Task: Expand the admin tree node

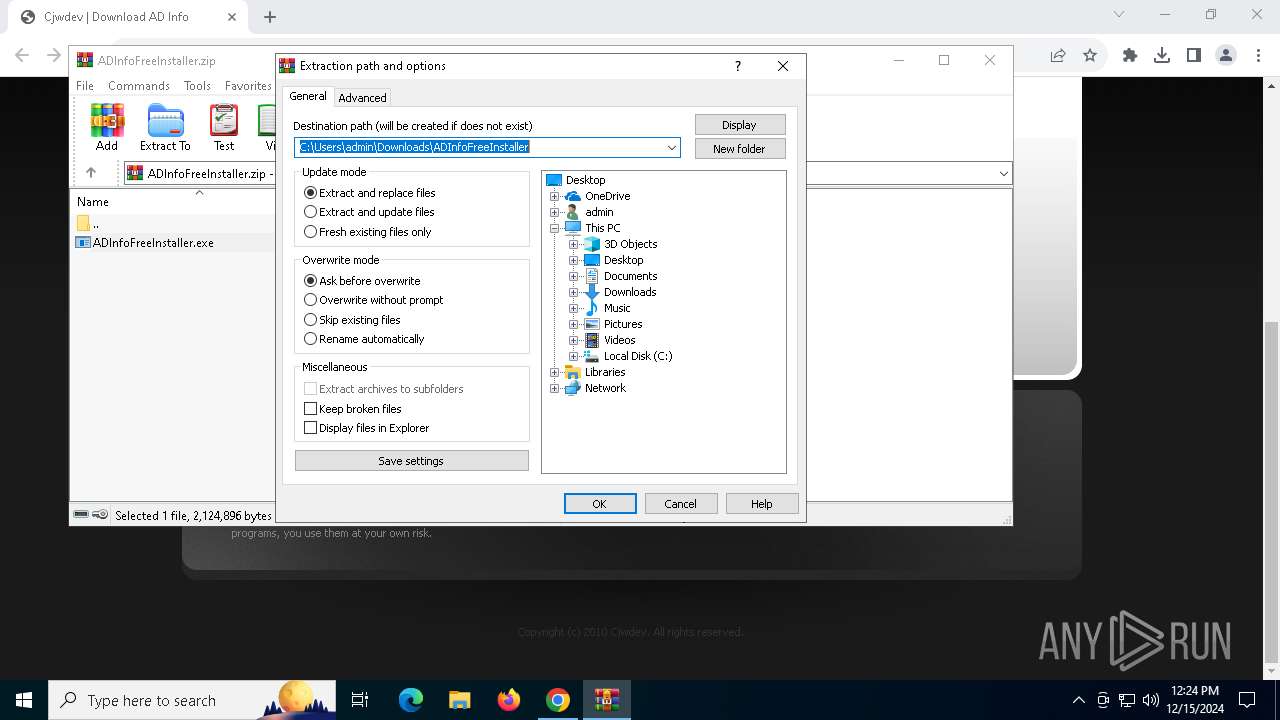Action: tap(555, 212)
